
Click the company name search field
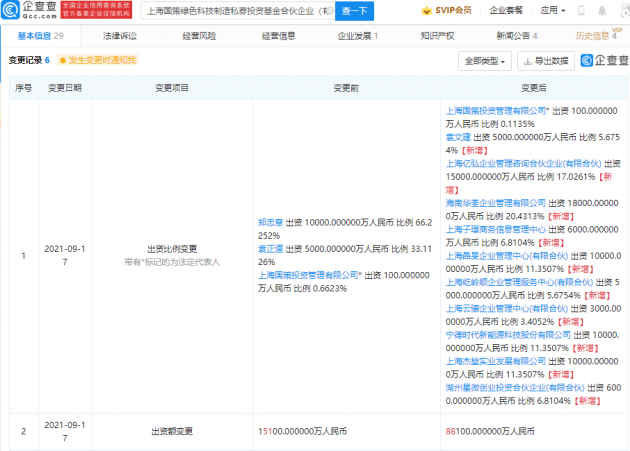(237, 11)
